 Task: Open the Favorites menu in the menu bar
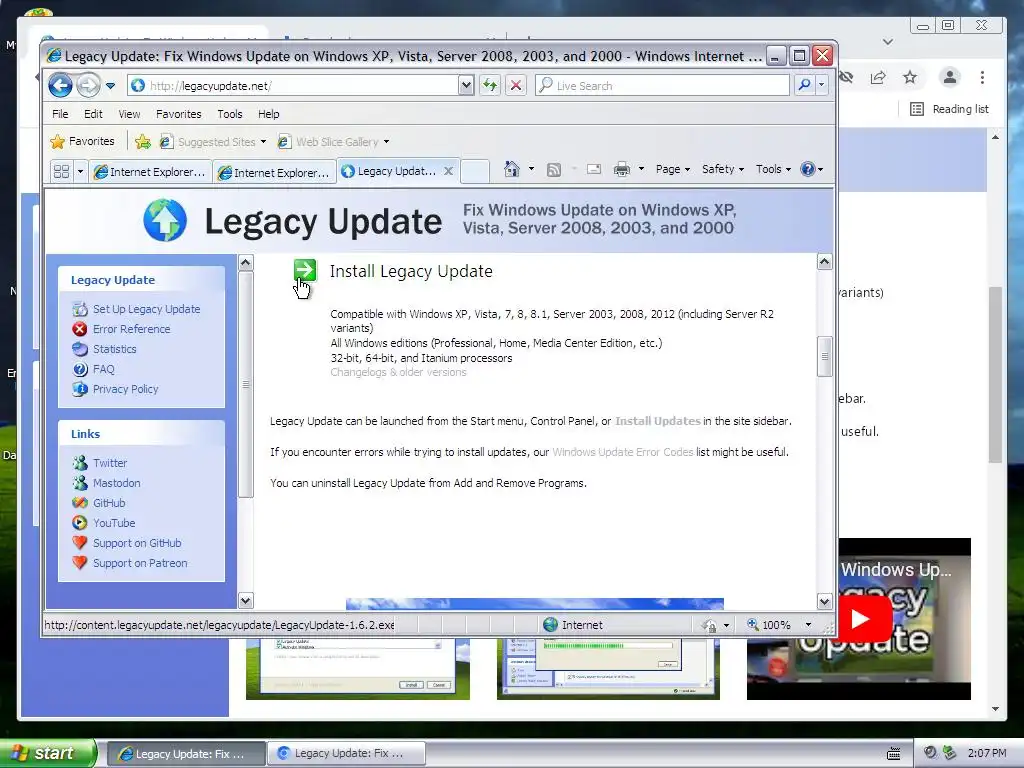coord(178,114)
